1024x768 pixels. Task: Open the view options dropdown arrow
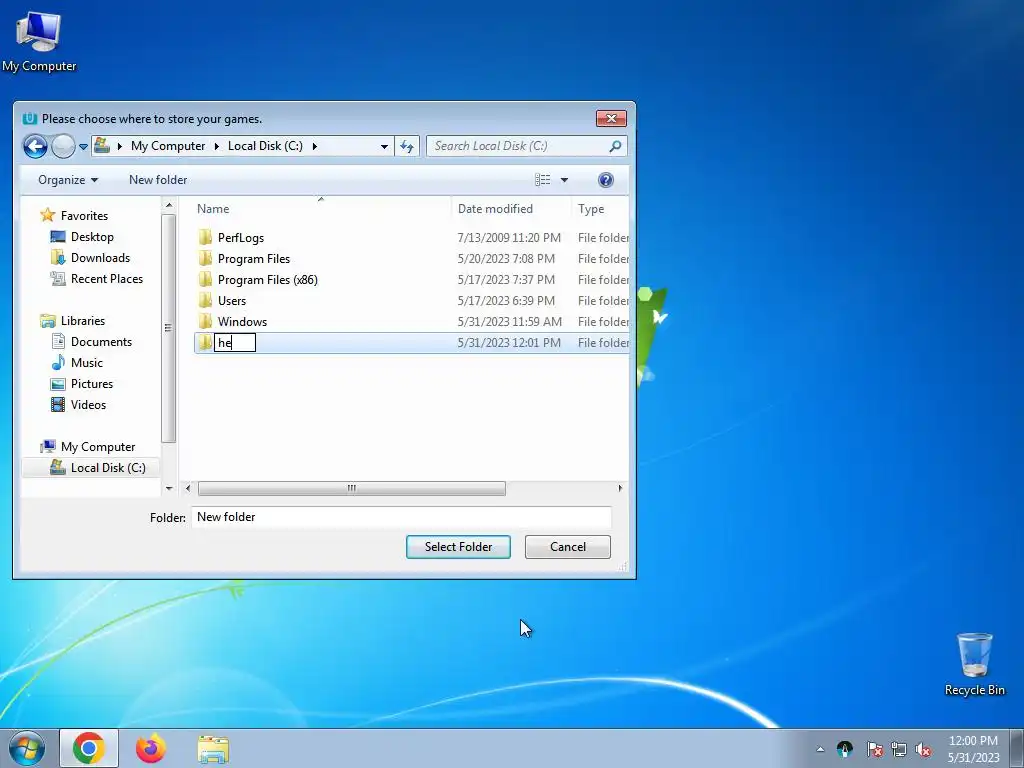[x=564, y=180]
